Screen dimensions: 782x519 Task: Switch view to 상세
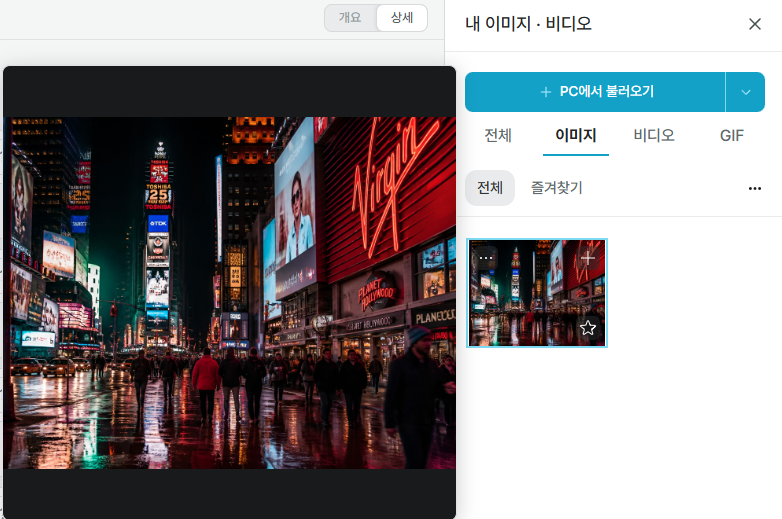pyautogui.click(x=401, y=17)
